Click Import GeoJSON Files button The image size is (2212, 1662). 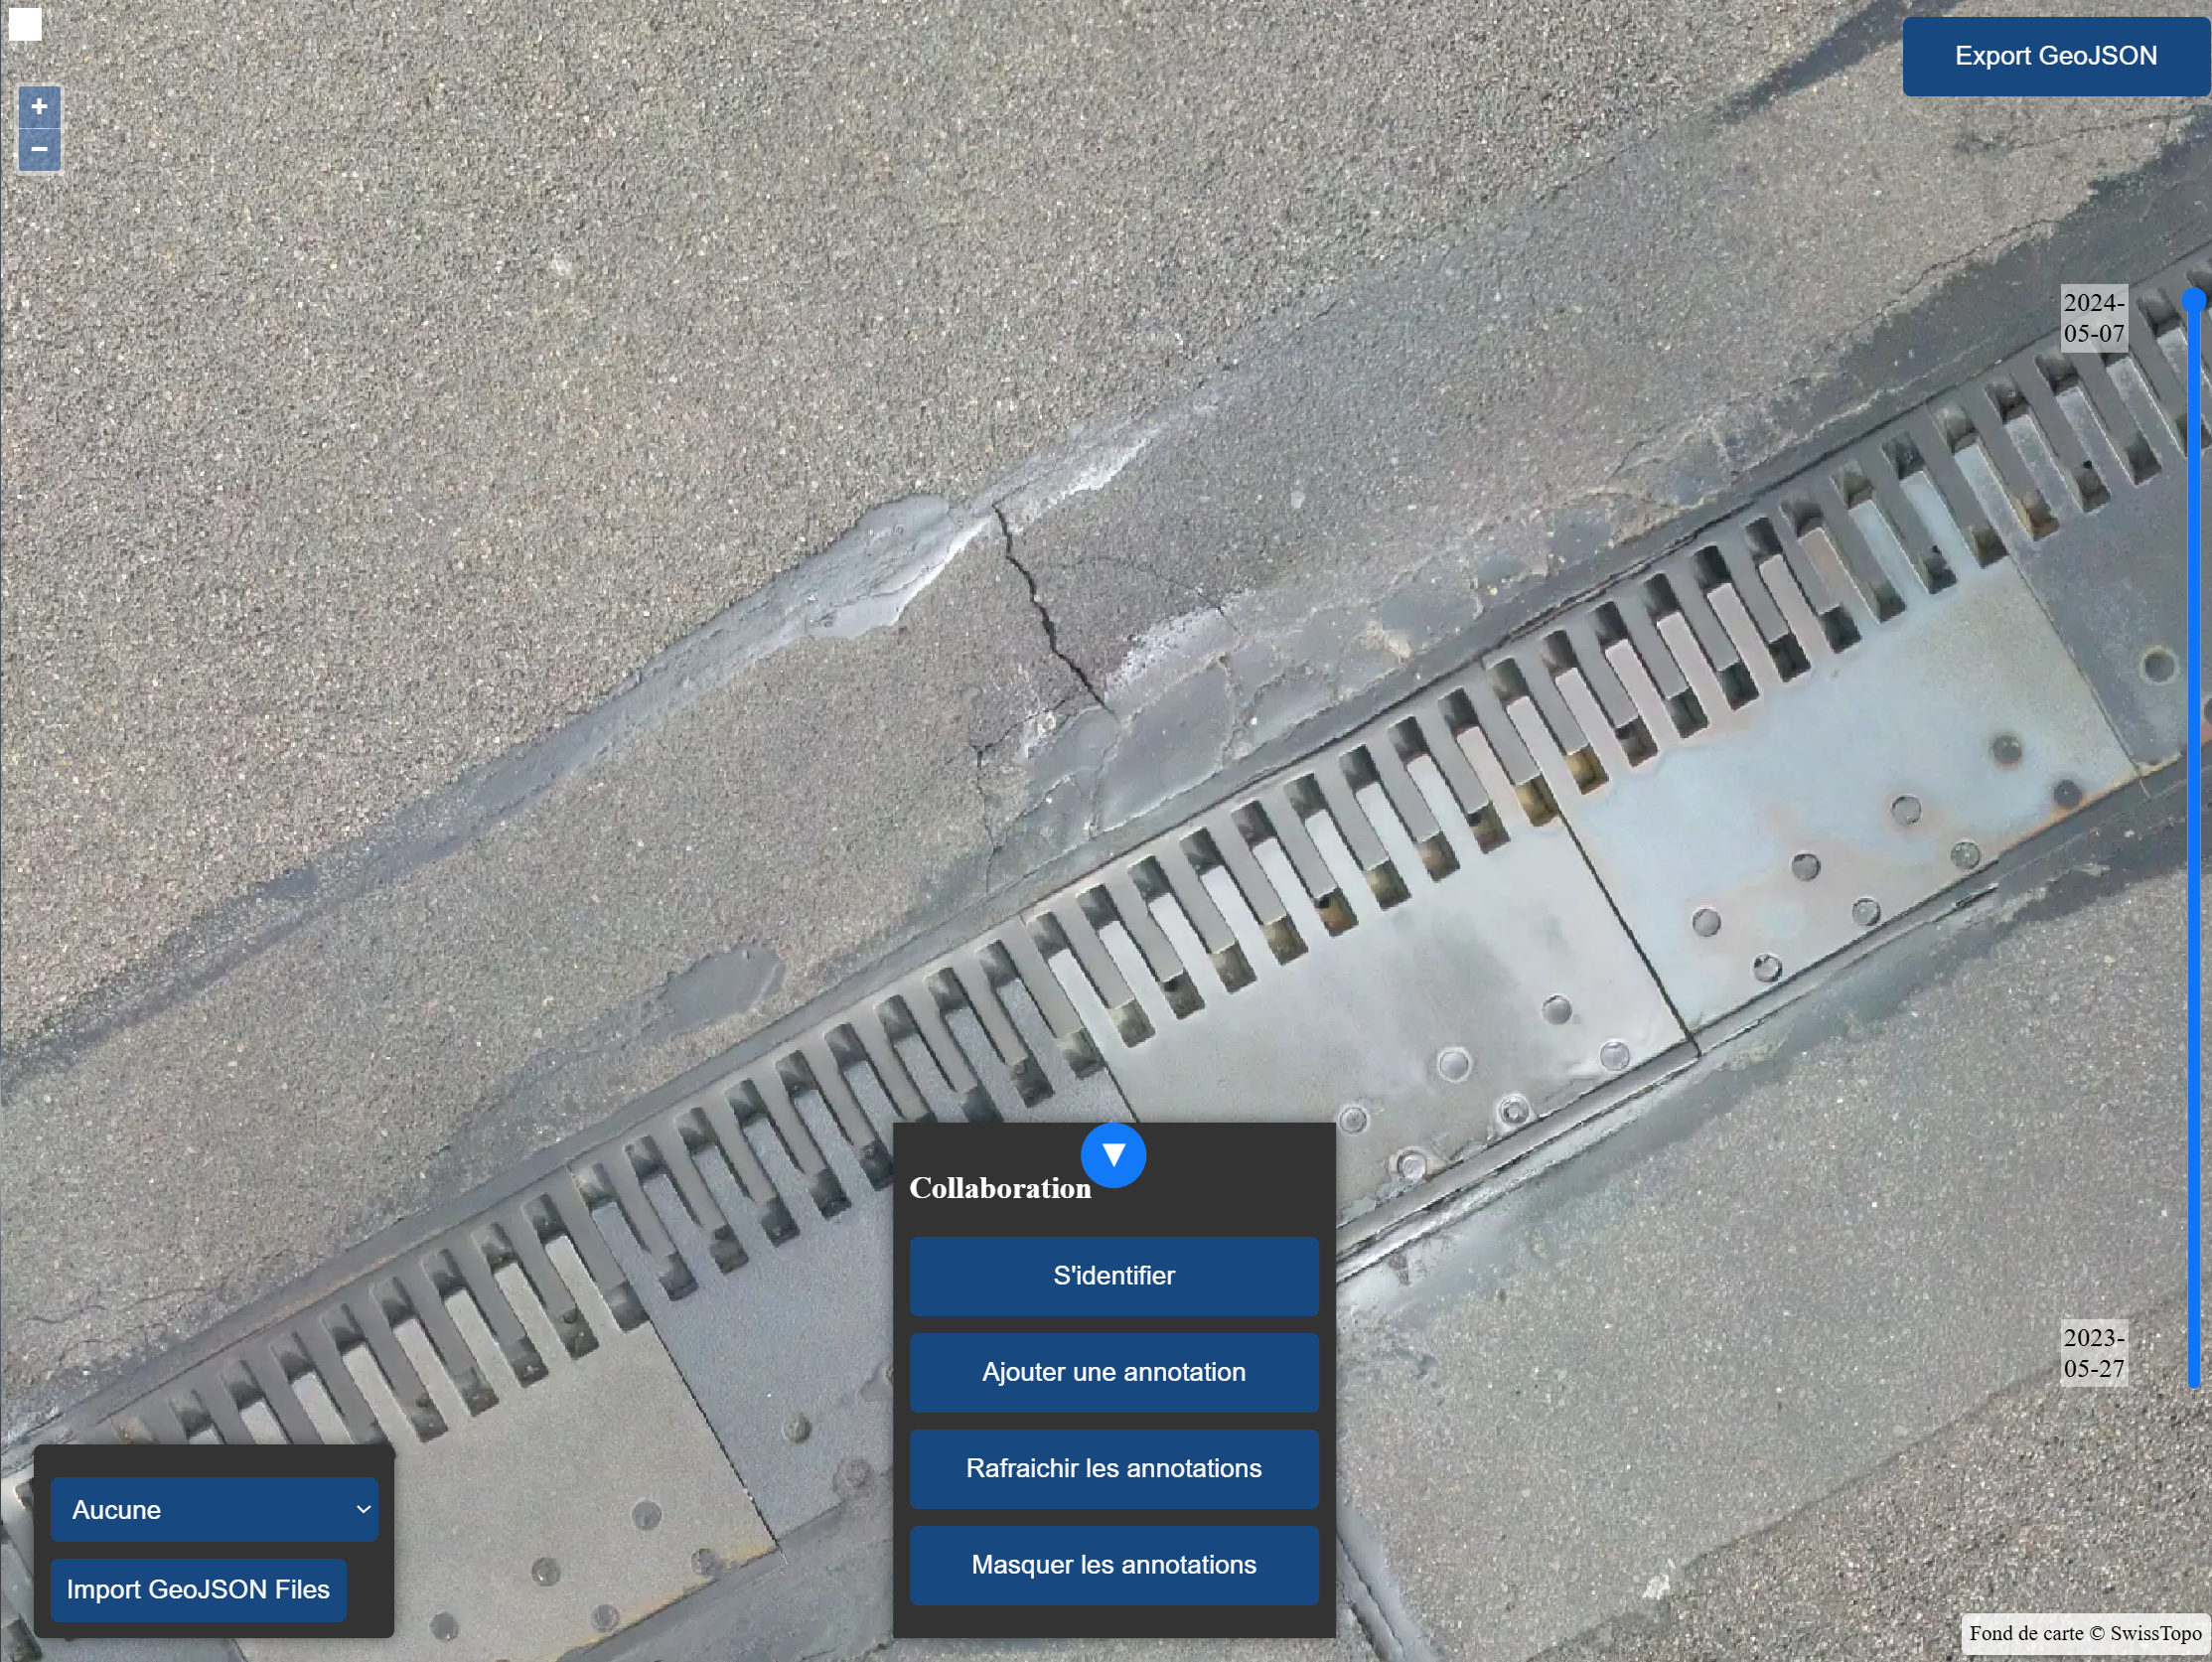point(198,1589)
